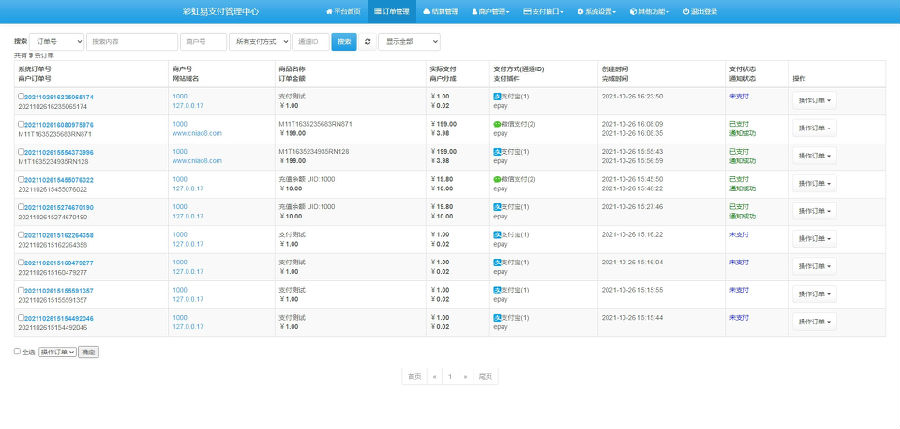Click the Alipay icon in the first order row
900x429 pixels.
point(497,96)
